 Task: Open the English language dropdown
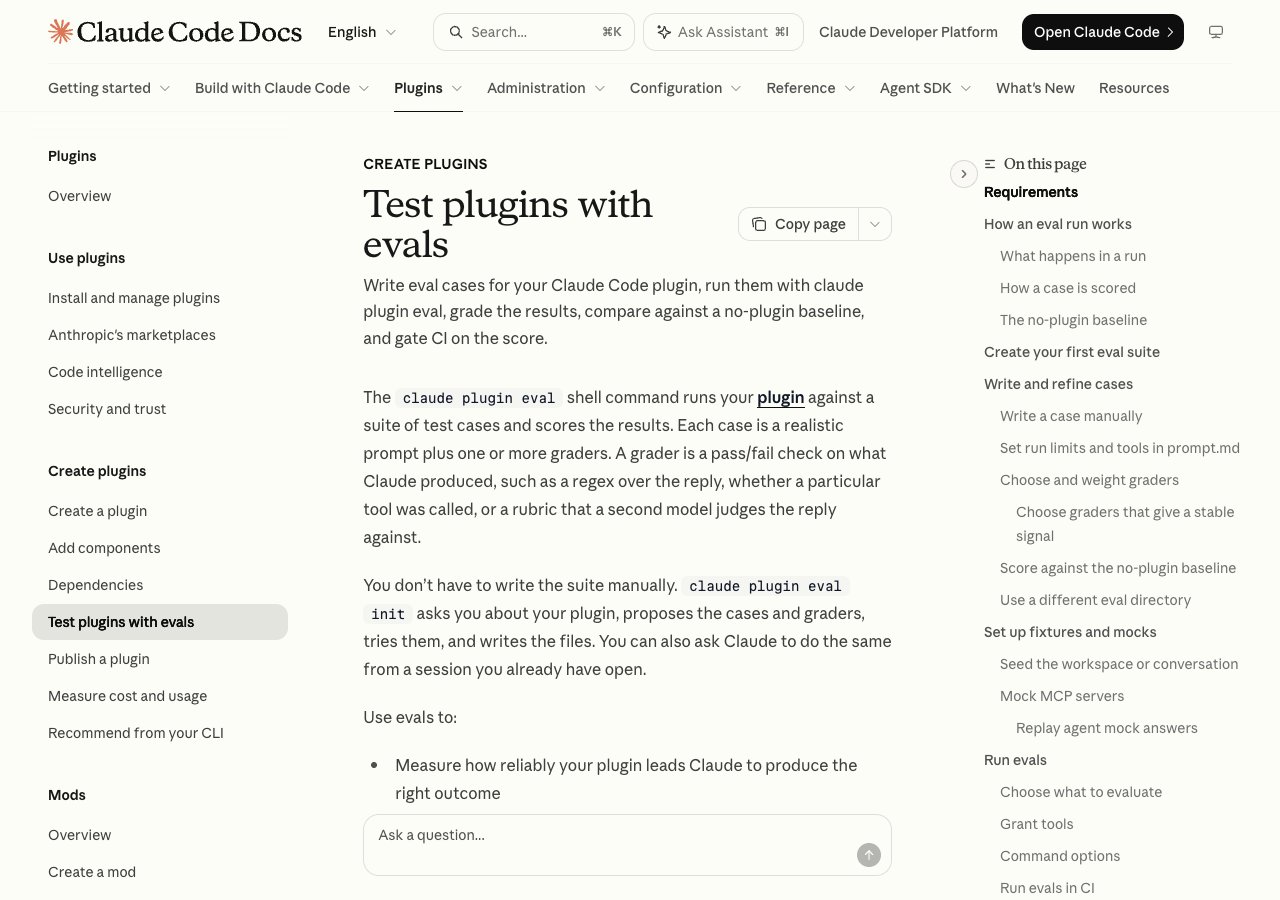tap(362, 32)
